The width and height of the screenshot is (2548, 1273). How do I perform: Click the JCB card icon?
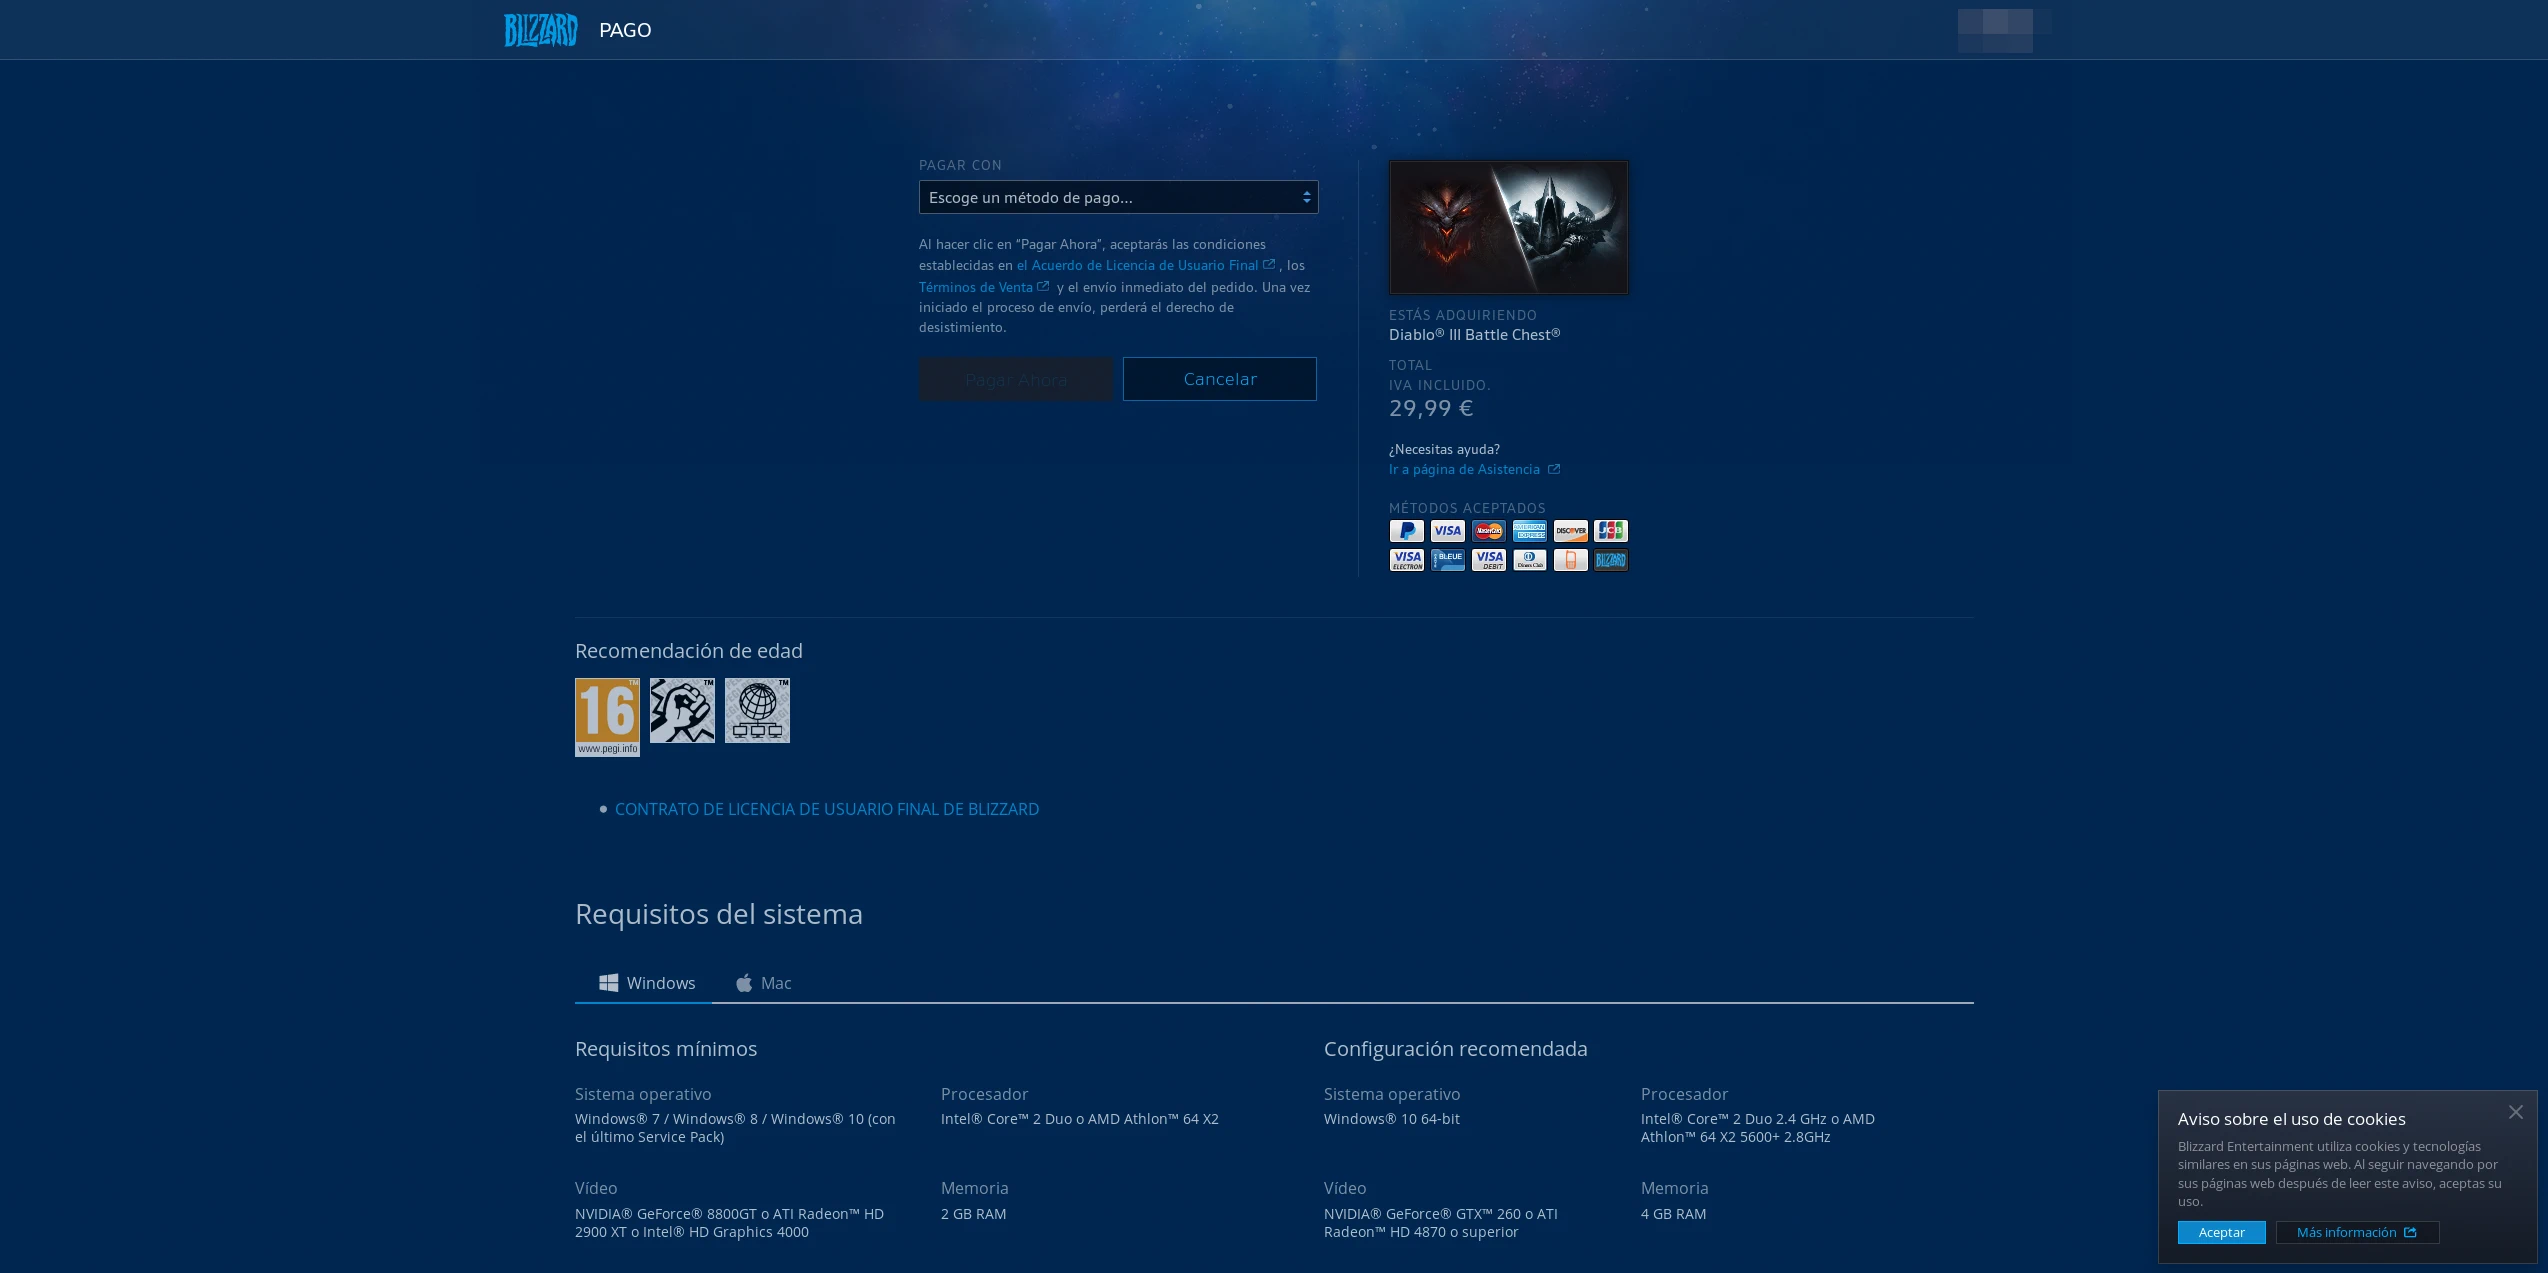[x=1610, y=531]
